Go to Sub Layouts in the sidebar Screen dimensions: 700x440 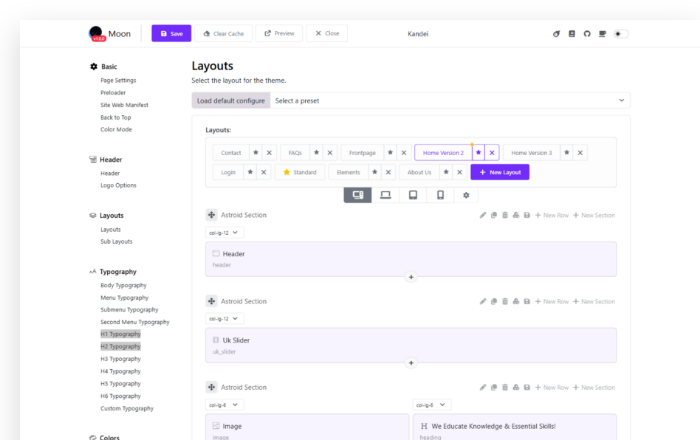(116, 241)
